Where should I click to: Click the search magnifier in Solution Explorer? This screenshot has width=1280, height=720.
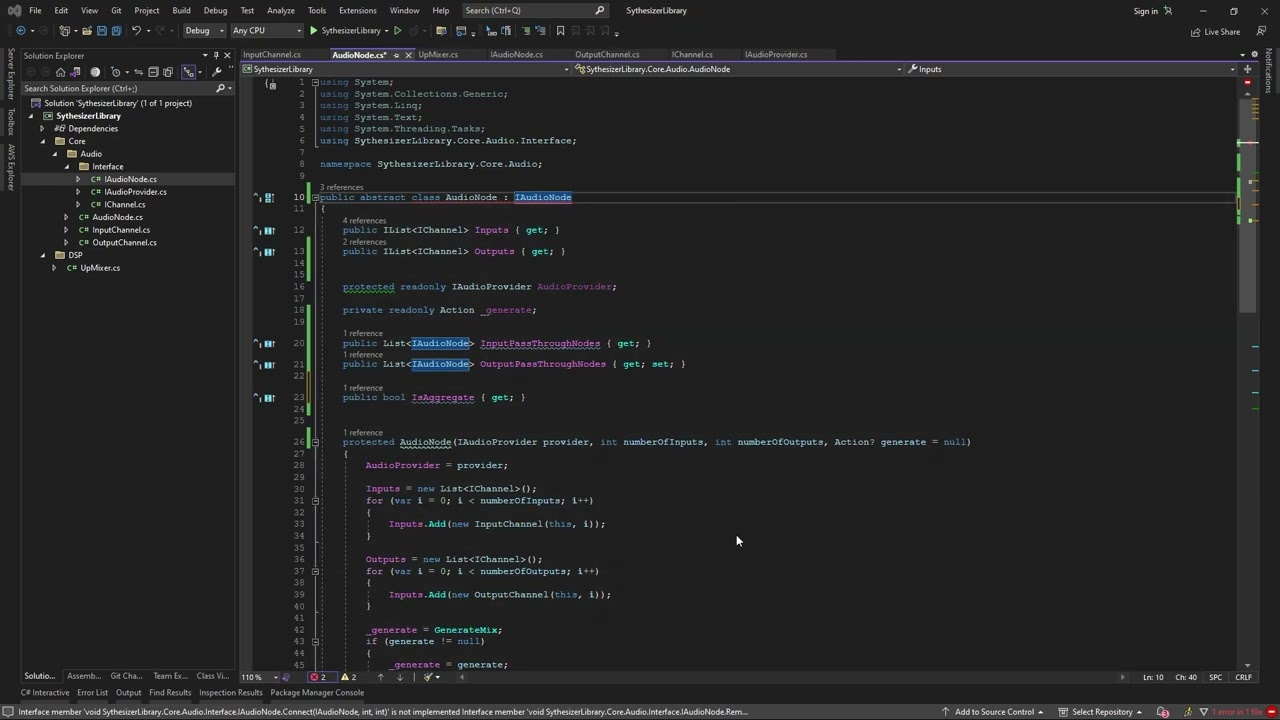(x=219, y=88)
